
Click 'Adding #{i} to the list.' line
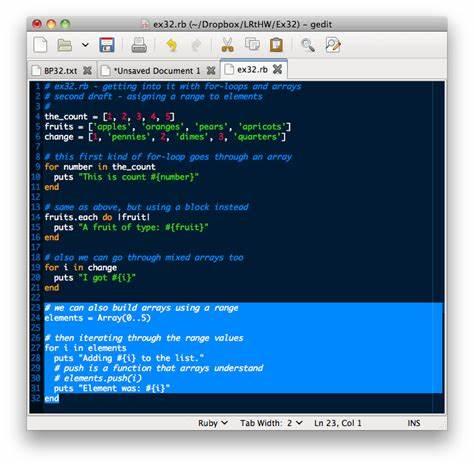pos(129,358)
